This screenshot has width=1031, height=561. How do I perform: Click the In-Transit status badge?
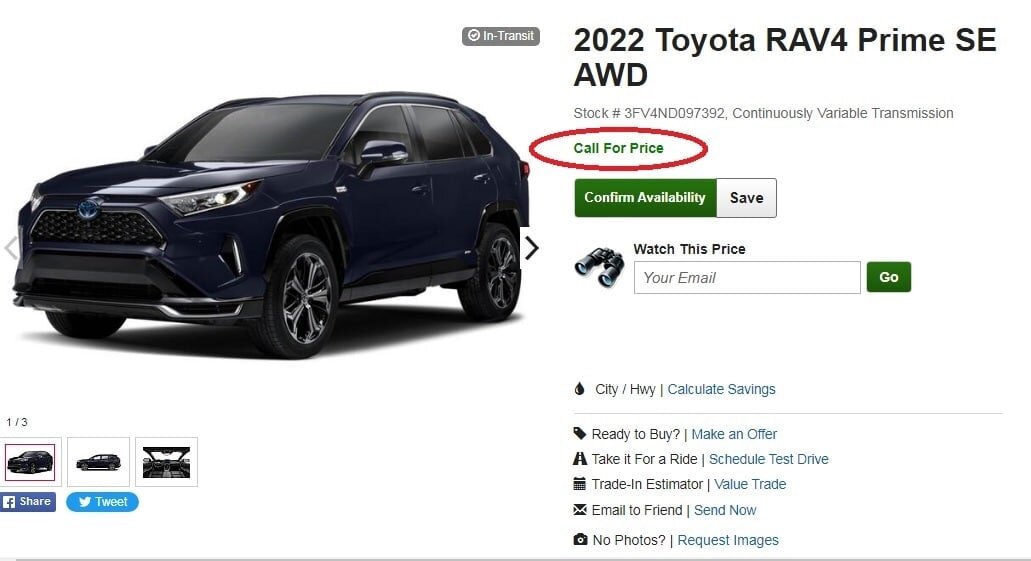coord(500,36)
